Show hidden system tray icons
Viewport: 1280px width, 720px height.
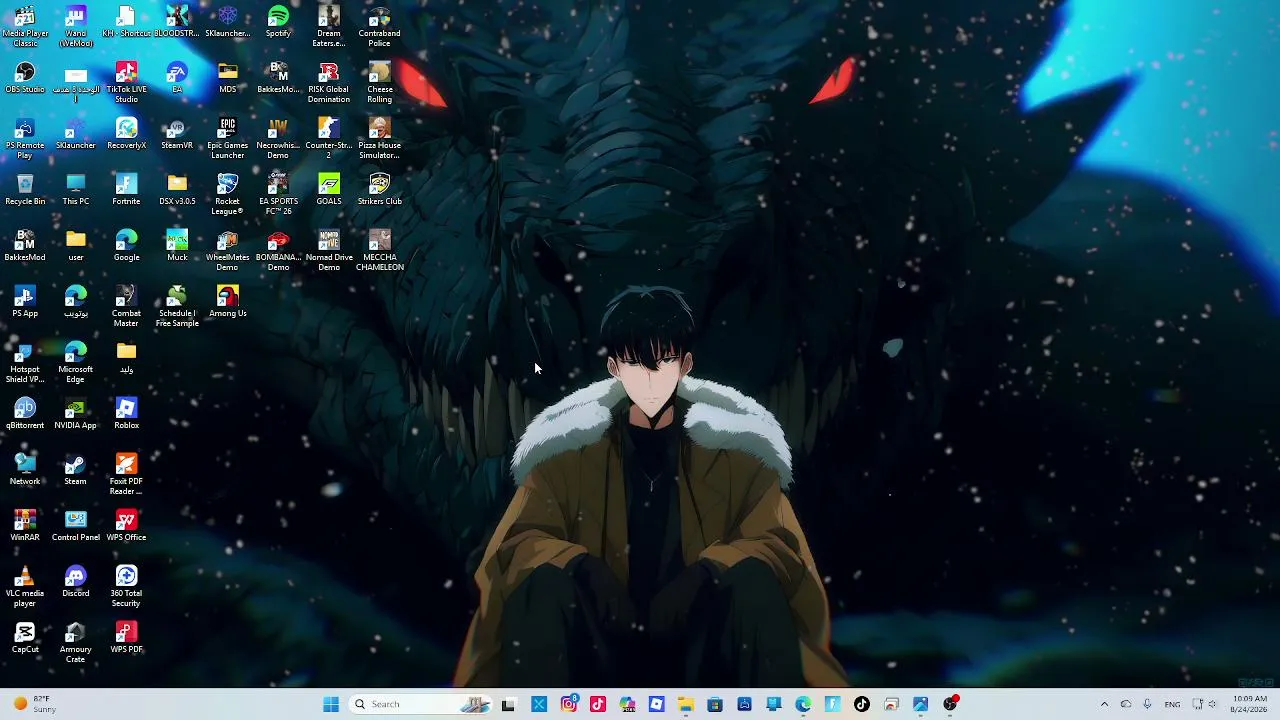1104,704
